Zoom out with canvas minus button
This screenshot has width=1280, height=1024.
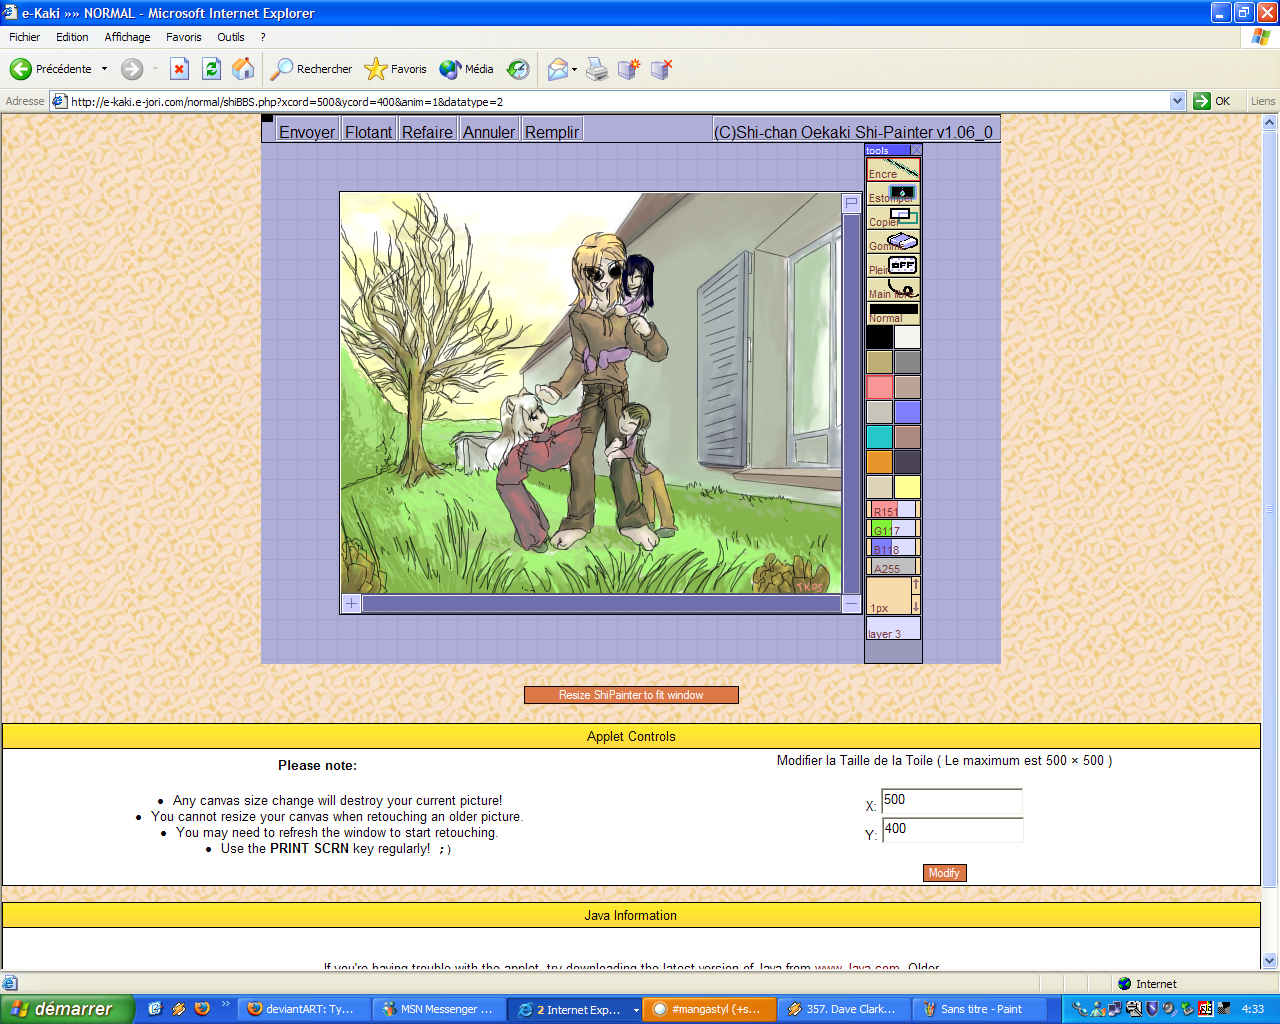[x=851, y=603]
